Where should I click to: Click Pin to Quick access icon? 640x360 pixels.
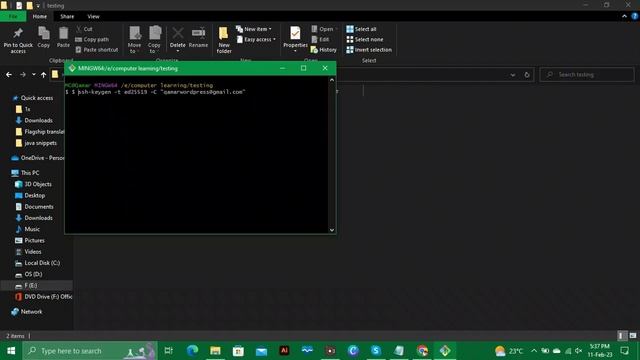[x=18, y=40]
